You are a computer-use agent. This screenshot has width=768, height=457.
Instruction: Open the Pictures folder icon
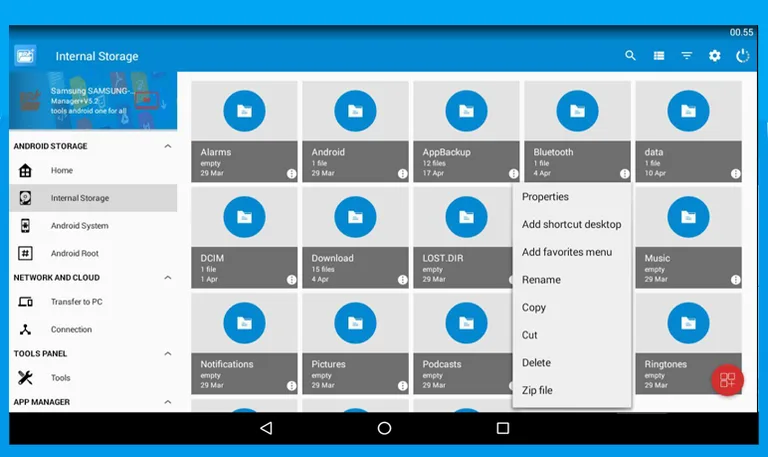coord(355,323)
